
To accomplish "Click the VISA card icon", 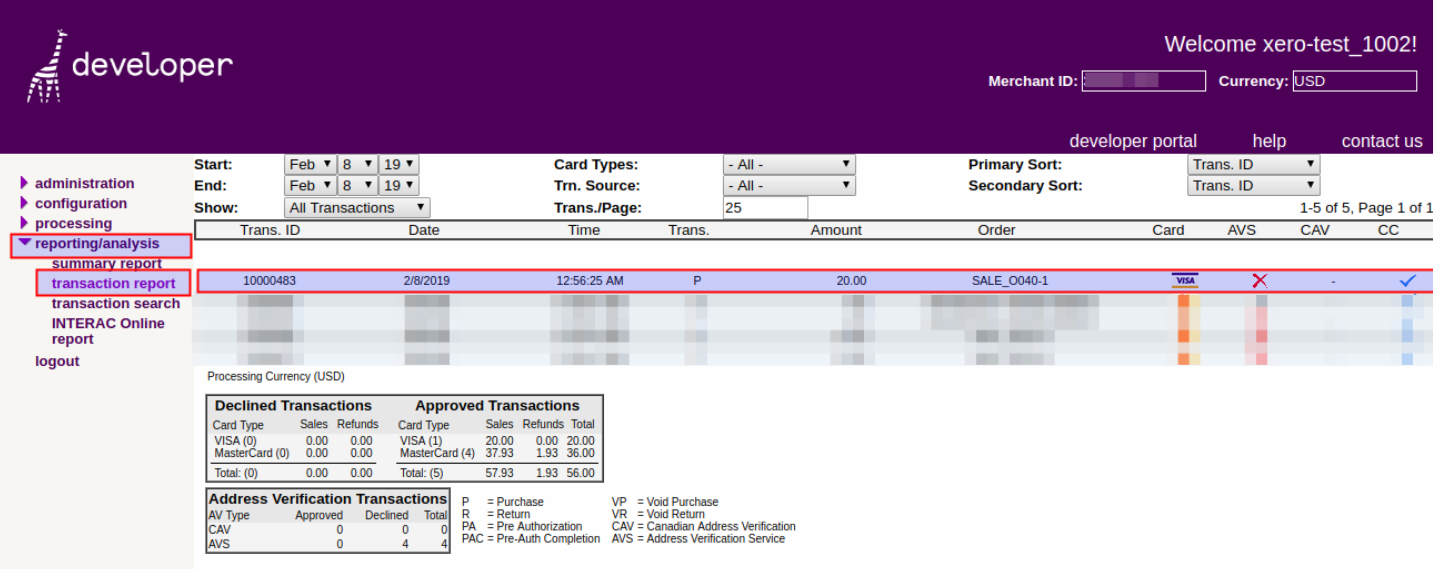I will click(x=1185, y=281).
